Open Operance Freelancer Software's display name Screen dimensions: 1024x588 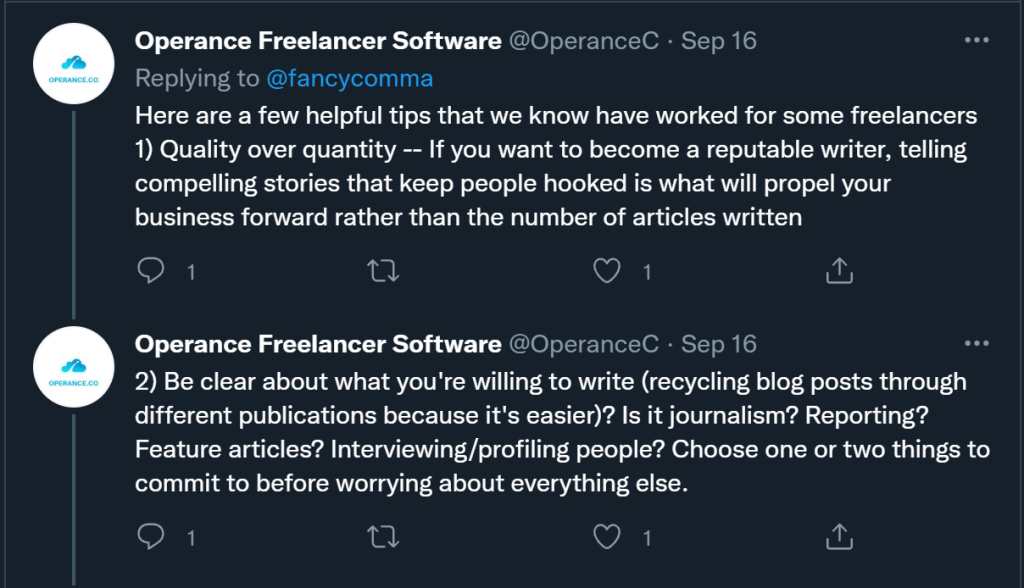point(318,41)
